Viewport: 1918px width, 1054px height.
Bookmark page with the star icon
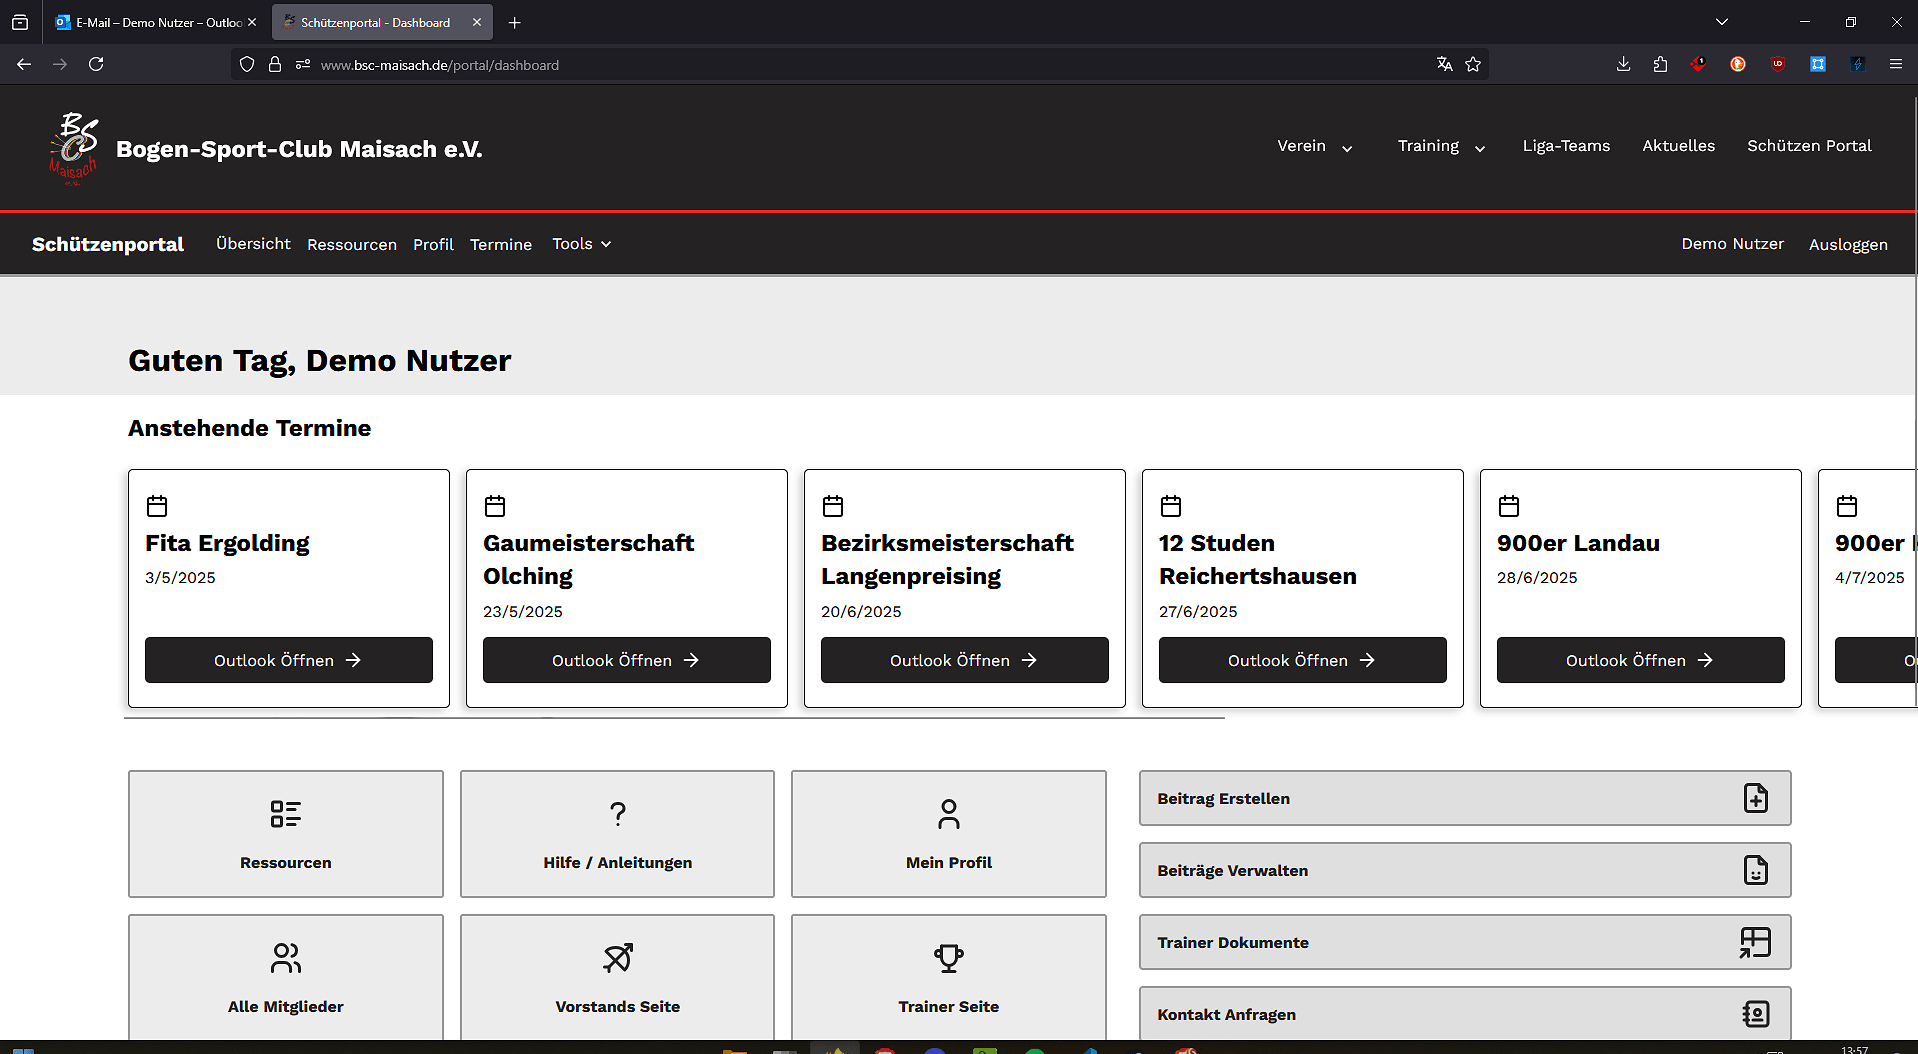[1473, 64]
